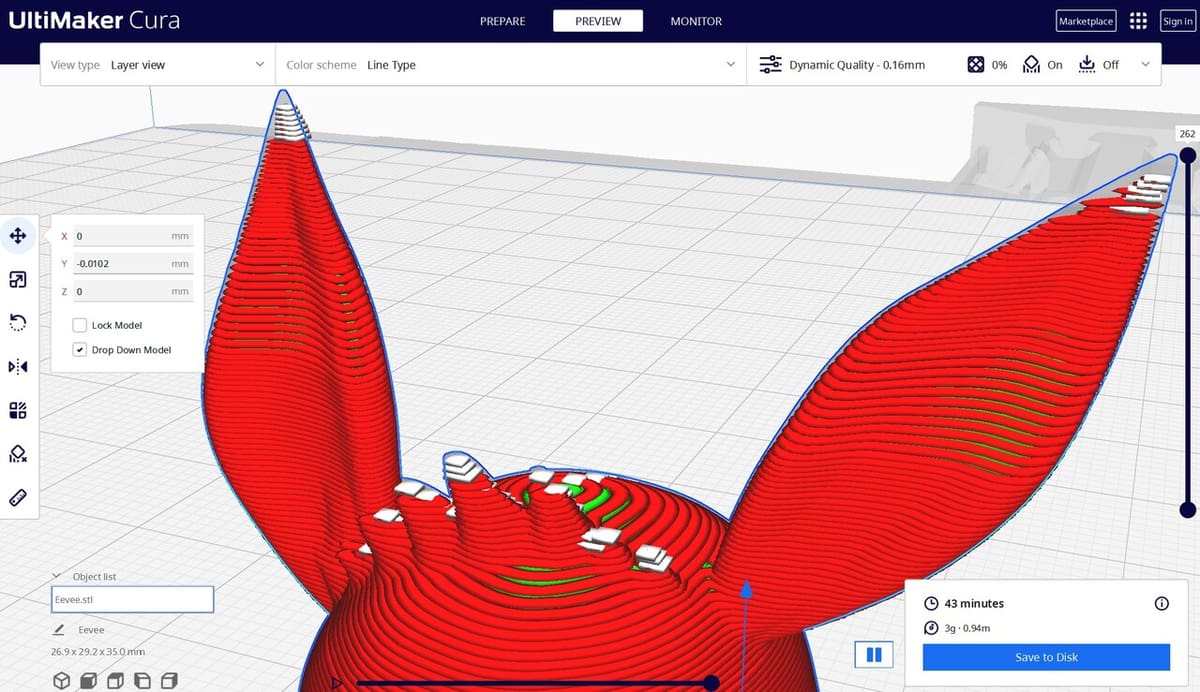Open the print estimate info icon
This screenshot has height=692, width=1200.
(1161, 604)
